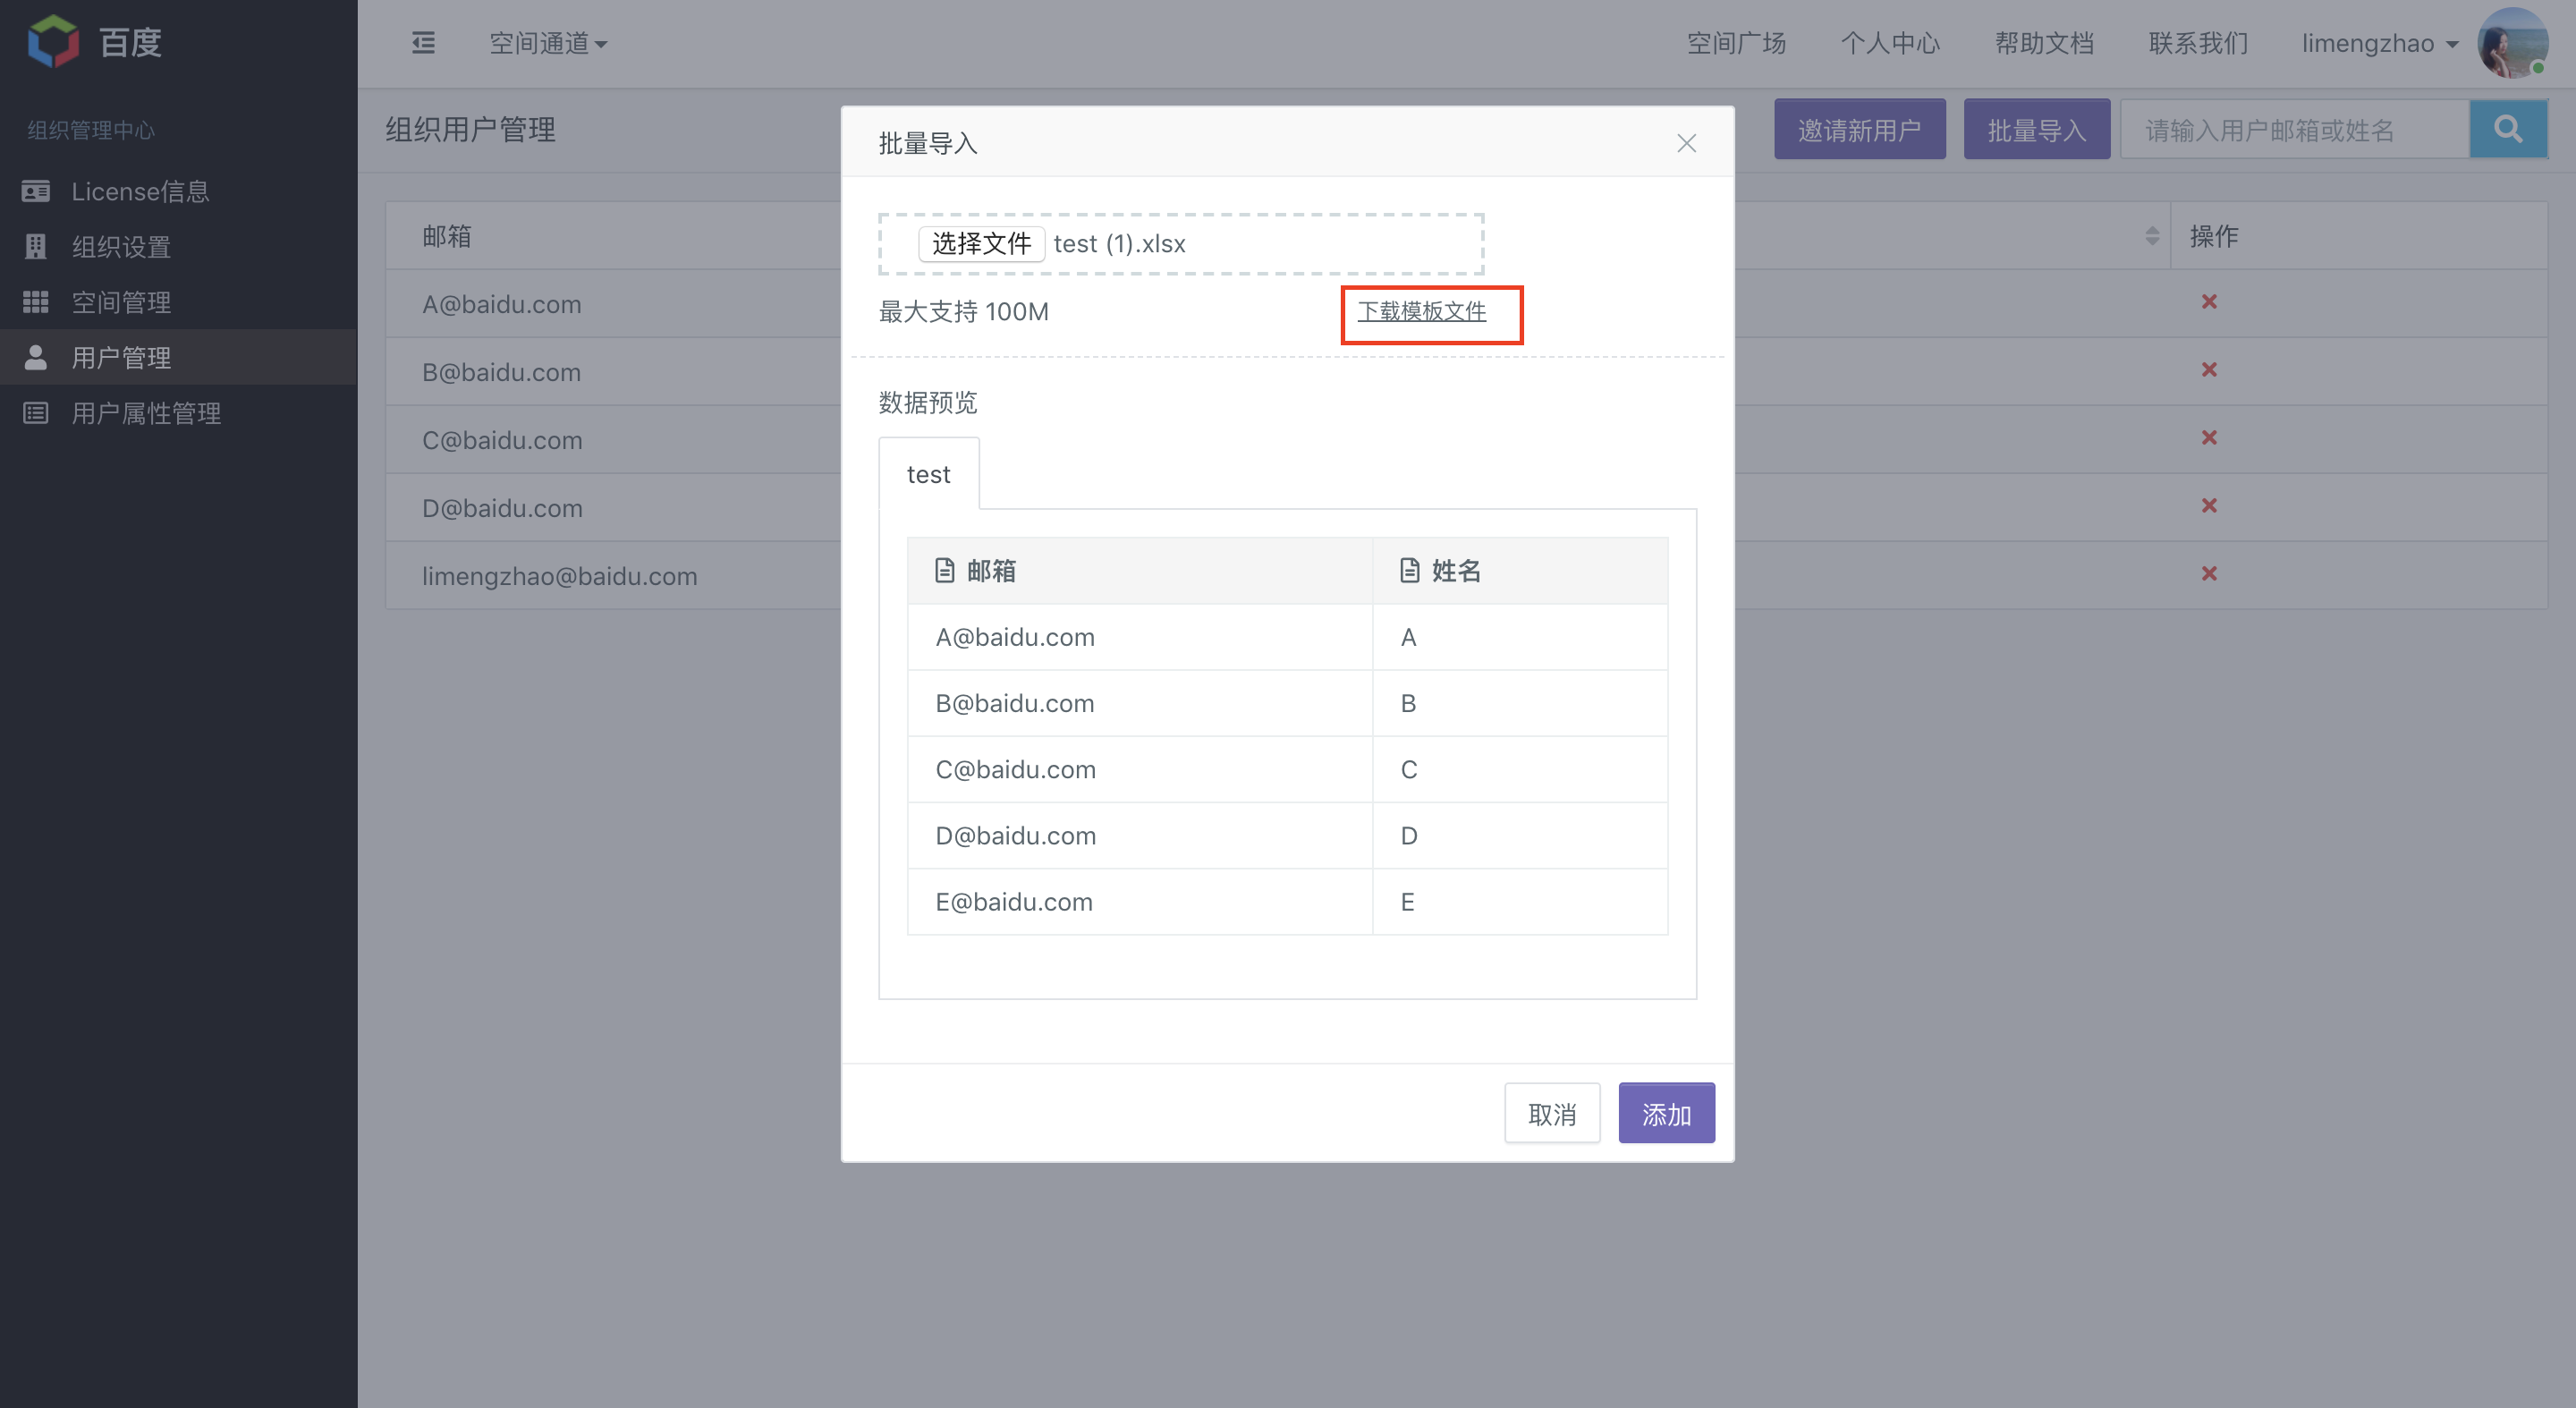Image resolution: width=2576 pixels, height=1408 pixels.
Task: Click the 添加 button
Action: tap(1666, 1113)
